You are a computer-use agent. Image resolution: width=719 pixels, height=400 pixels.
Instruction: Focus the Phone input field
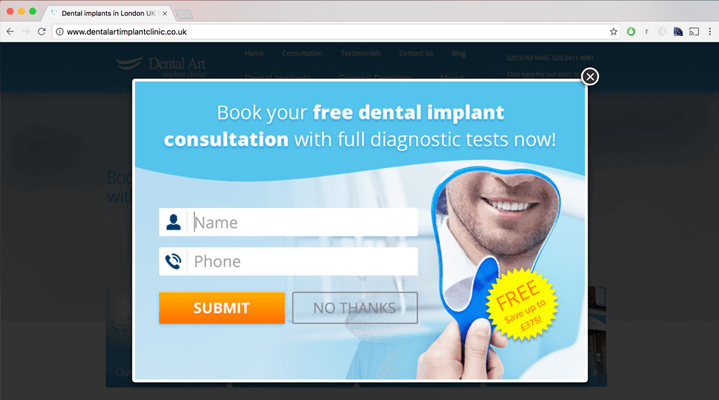[x=303, y=261]
